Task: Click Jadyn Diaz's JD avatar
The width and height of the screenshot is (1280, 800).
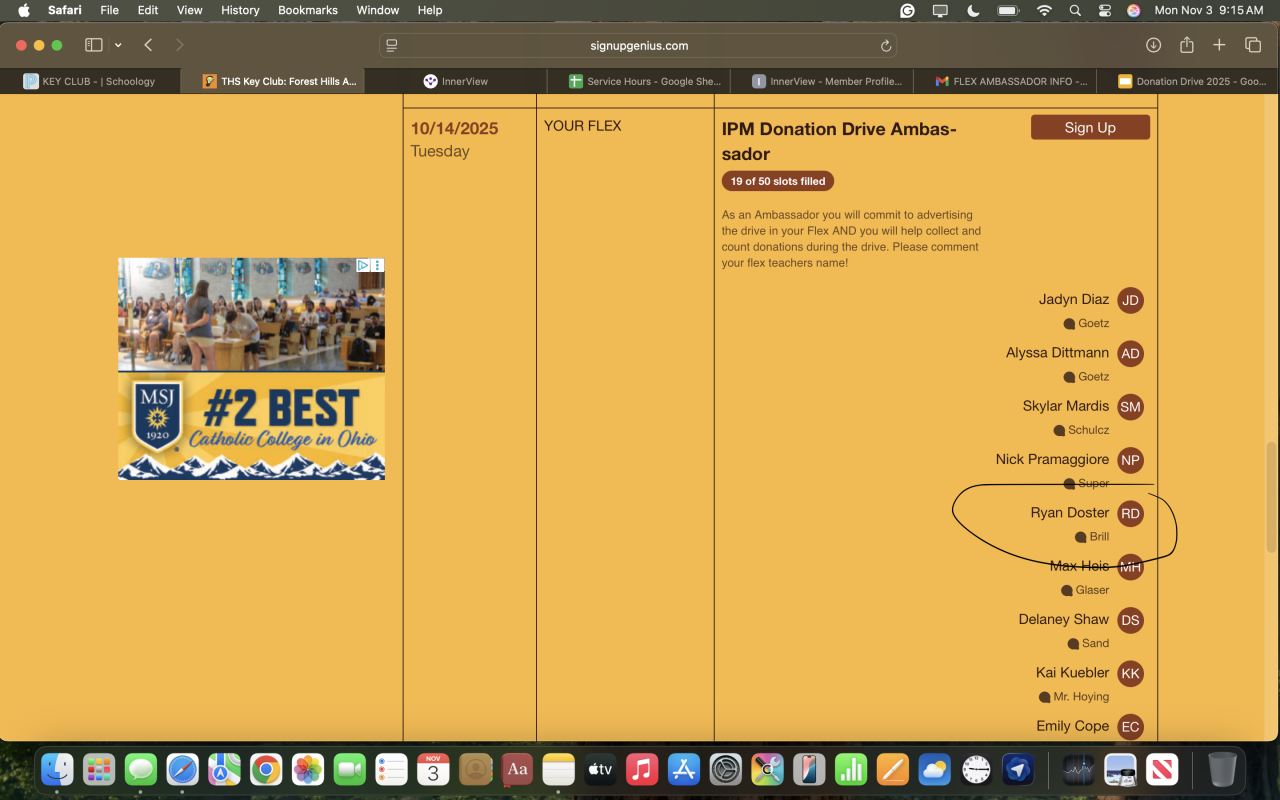Action: click(x=1130, y=300)
